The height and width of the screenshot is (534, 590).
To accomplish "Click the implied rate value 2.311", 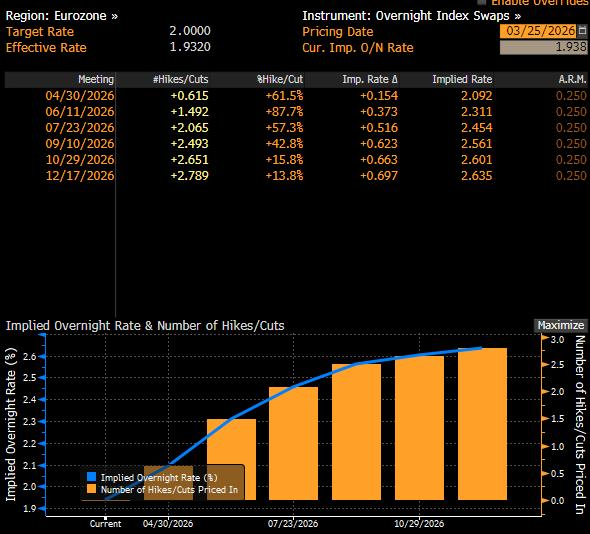I will [x=477, y=111].
